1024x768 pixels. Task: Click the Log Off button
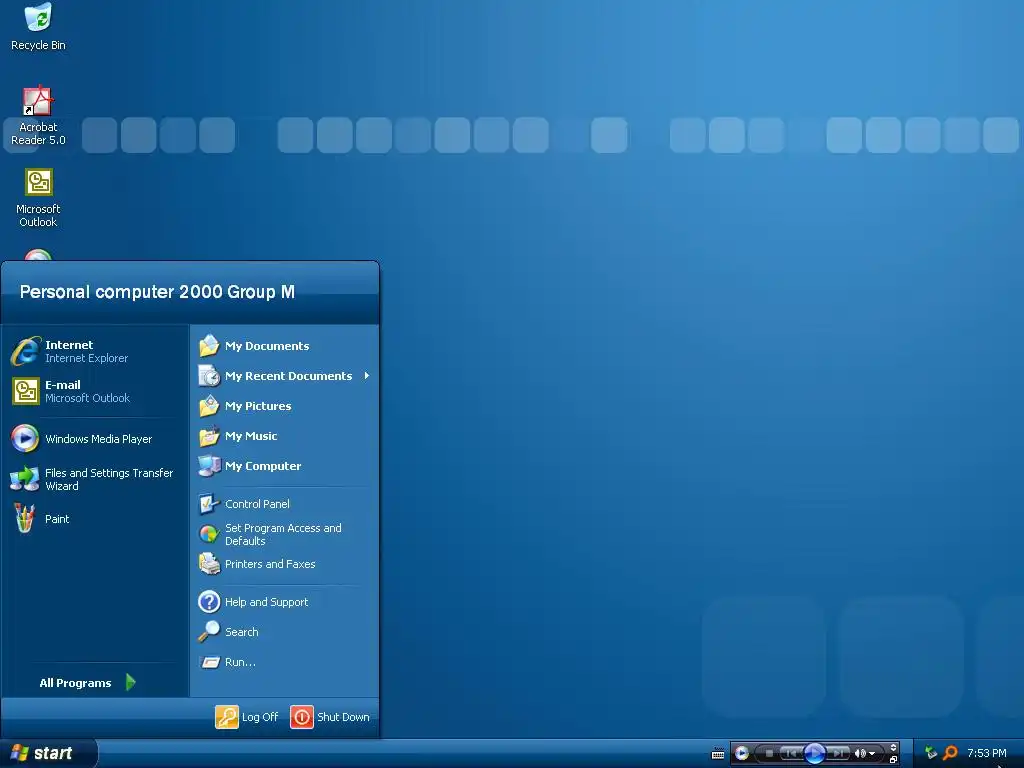pos(247,717)
